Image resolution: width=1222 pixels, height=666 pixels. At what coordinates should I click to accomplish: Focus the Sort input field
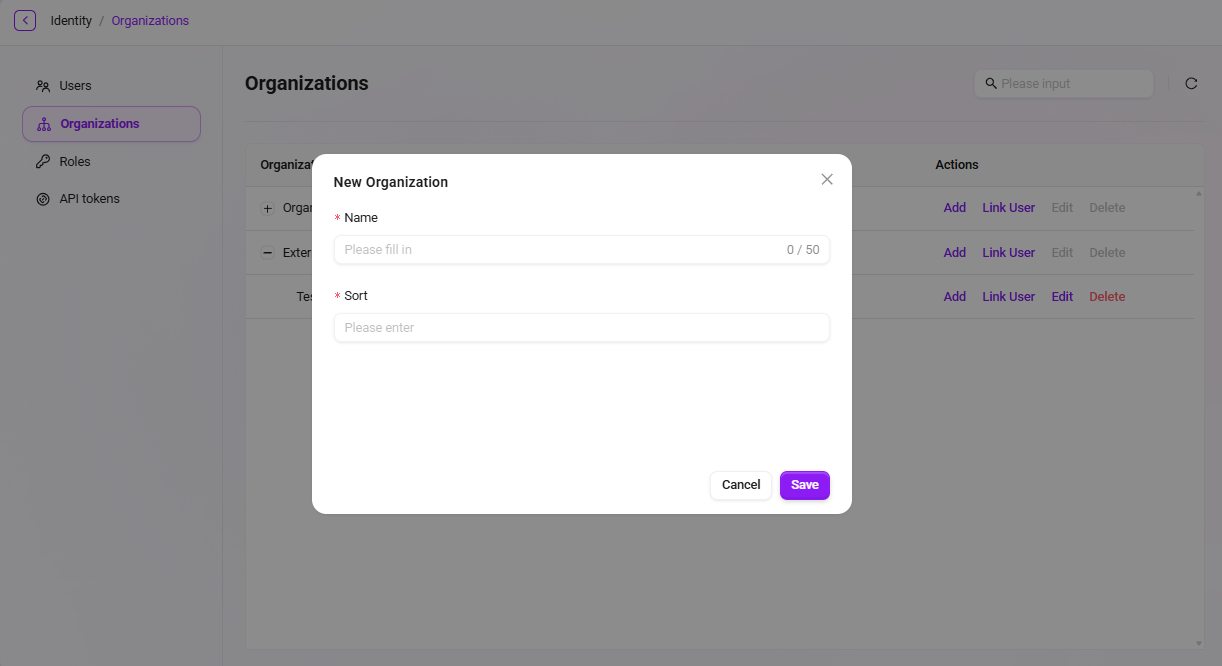pyautogui.click(x=582, y=328)
